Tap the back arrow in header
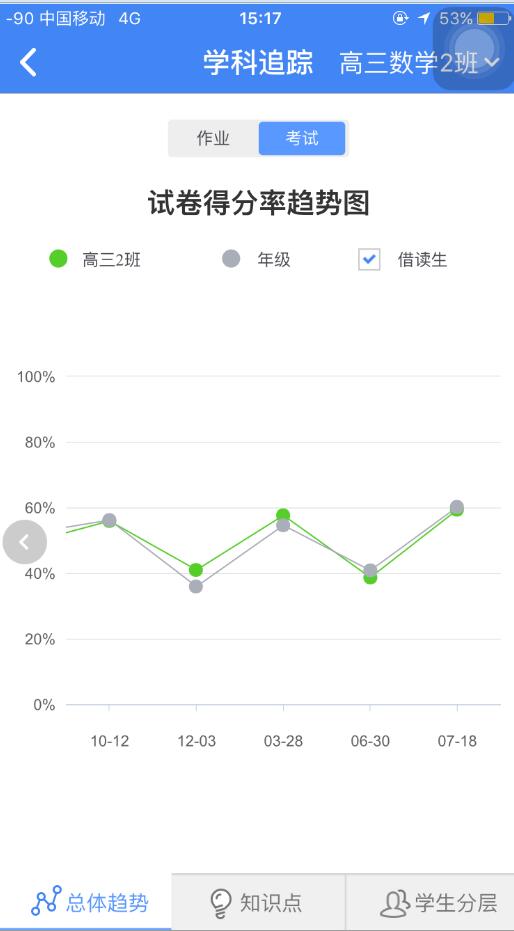 (x=28, y=62)
